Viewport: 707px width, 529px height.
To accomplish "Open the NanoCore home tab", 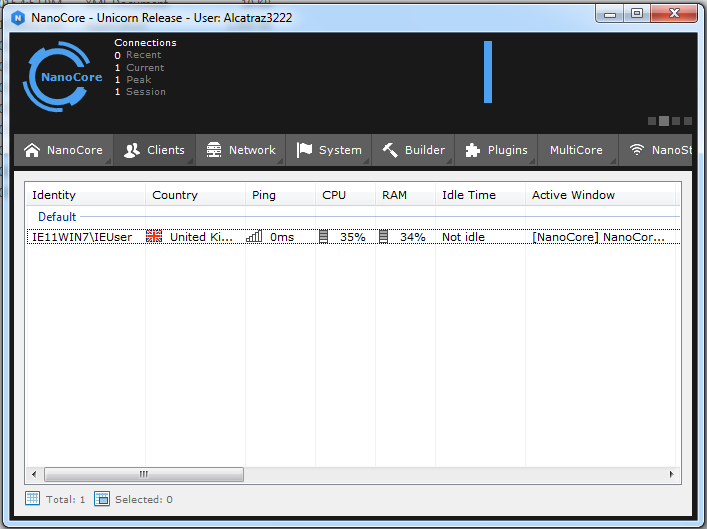I will (x=64, y=150).
